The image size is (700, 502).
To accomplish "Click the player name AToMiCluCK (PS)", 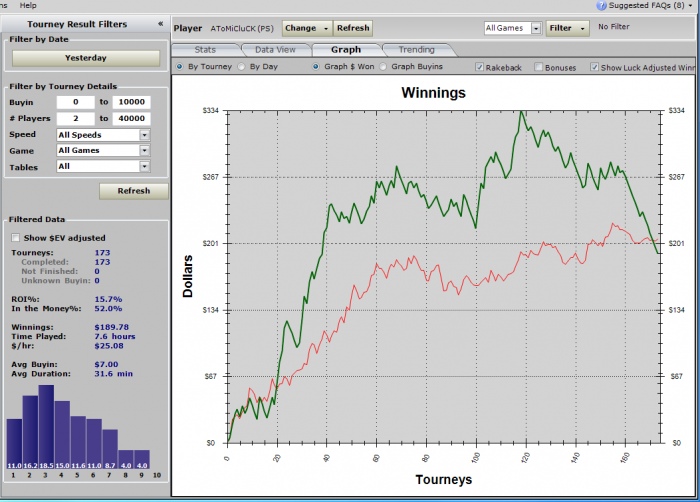I will [x=242, y=29].
